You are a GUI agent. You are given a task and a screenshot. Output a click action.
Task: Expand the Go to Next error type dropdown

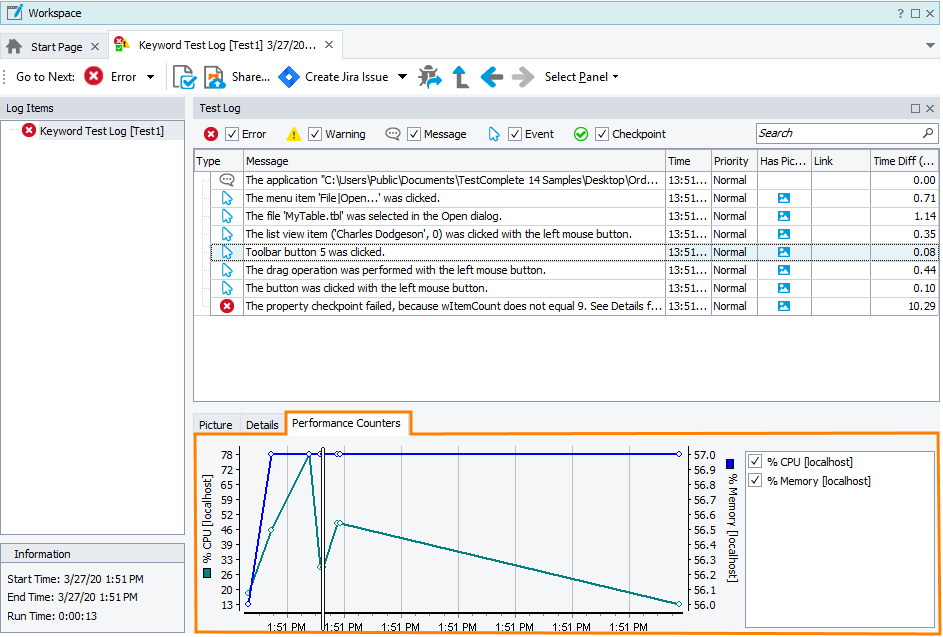click(151, 77)
